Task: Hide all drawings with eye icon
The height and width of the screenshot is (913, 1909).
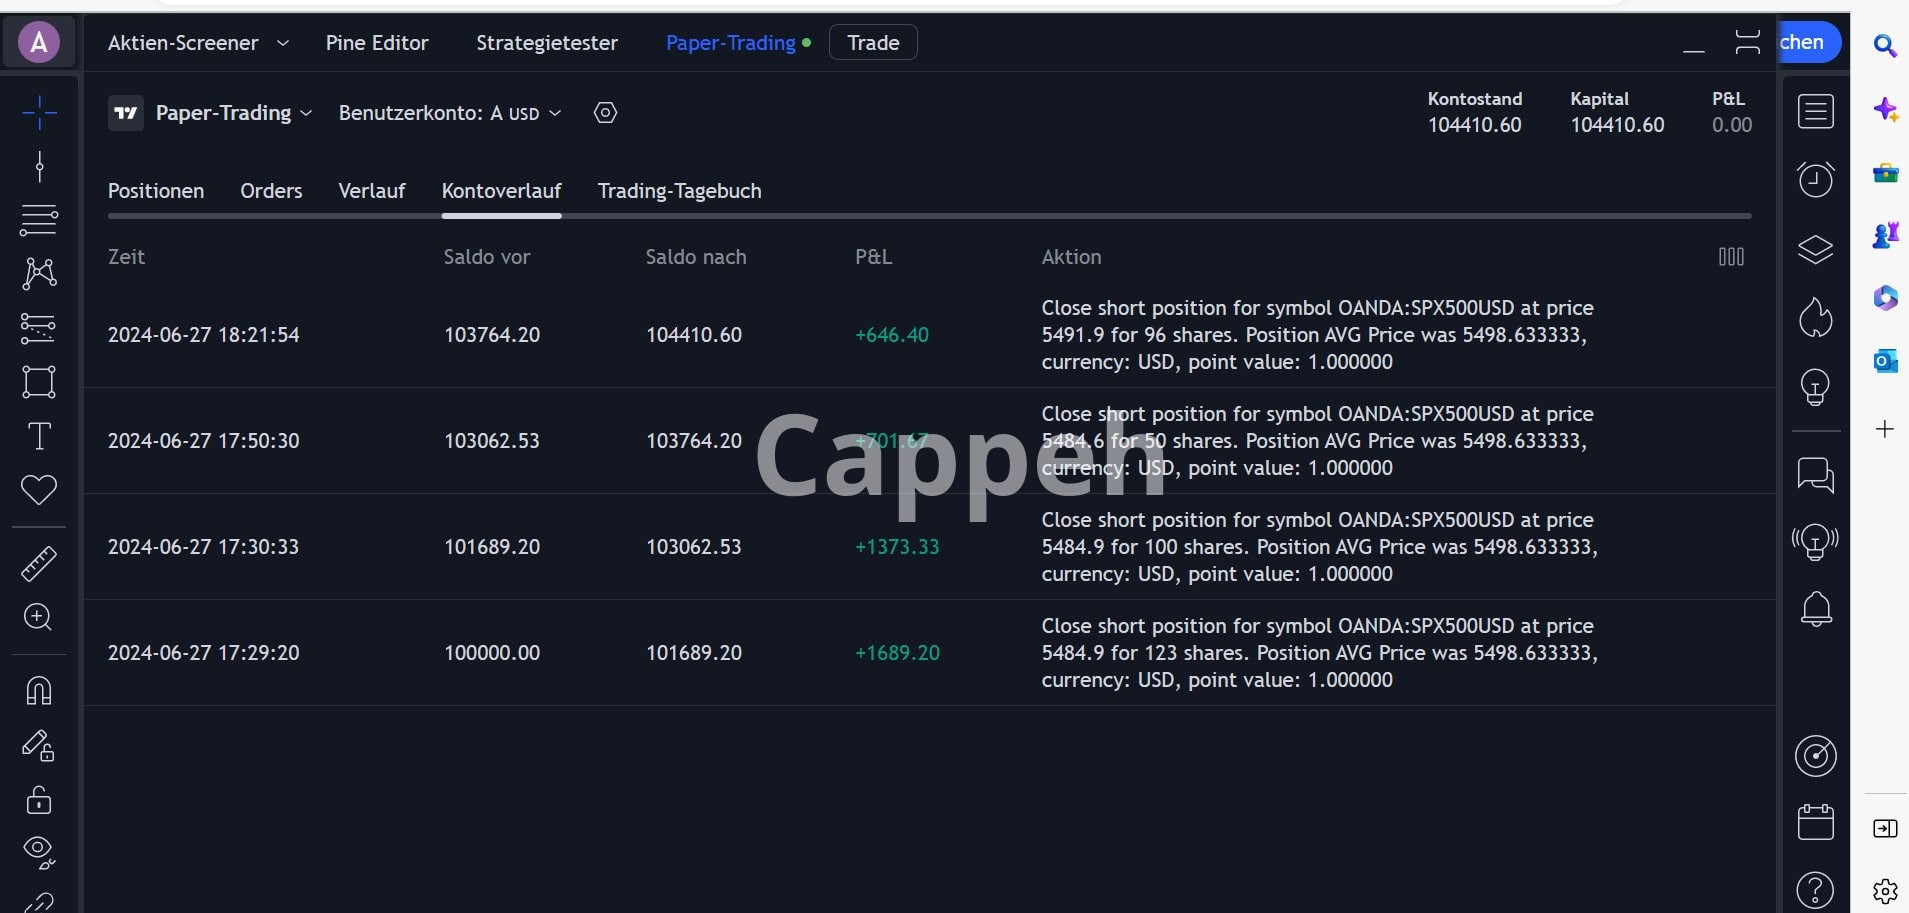Action: point(39,851)
